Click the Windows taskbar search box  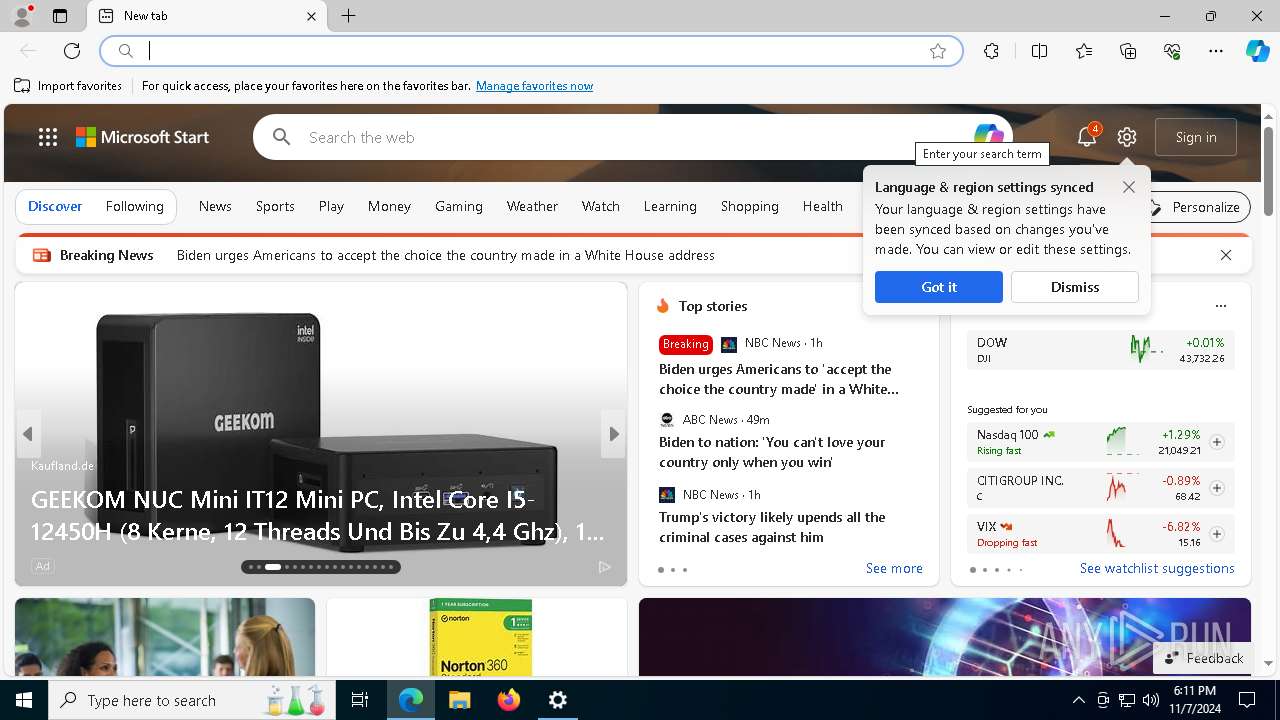coord(192,700)
